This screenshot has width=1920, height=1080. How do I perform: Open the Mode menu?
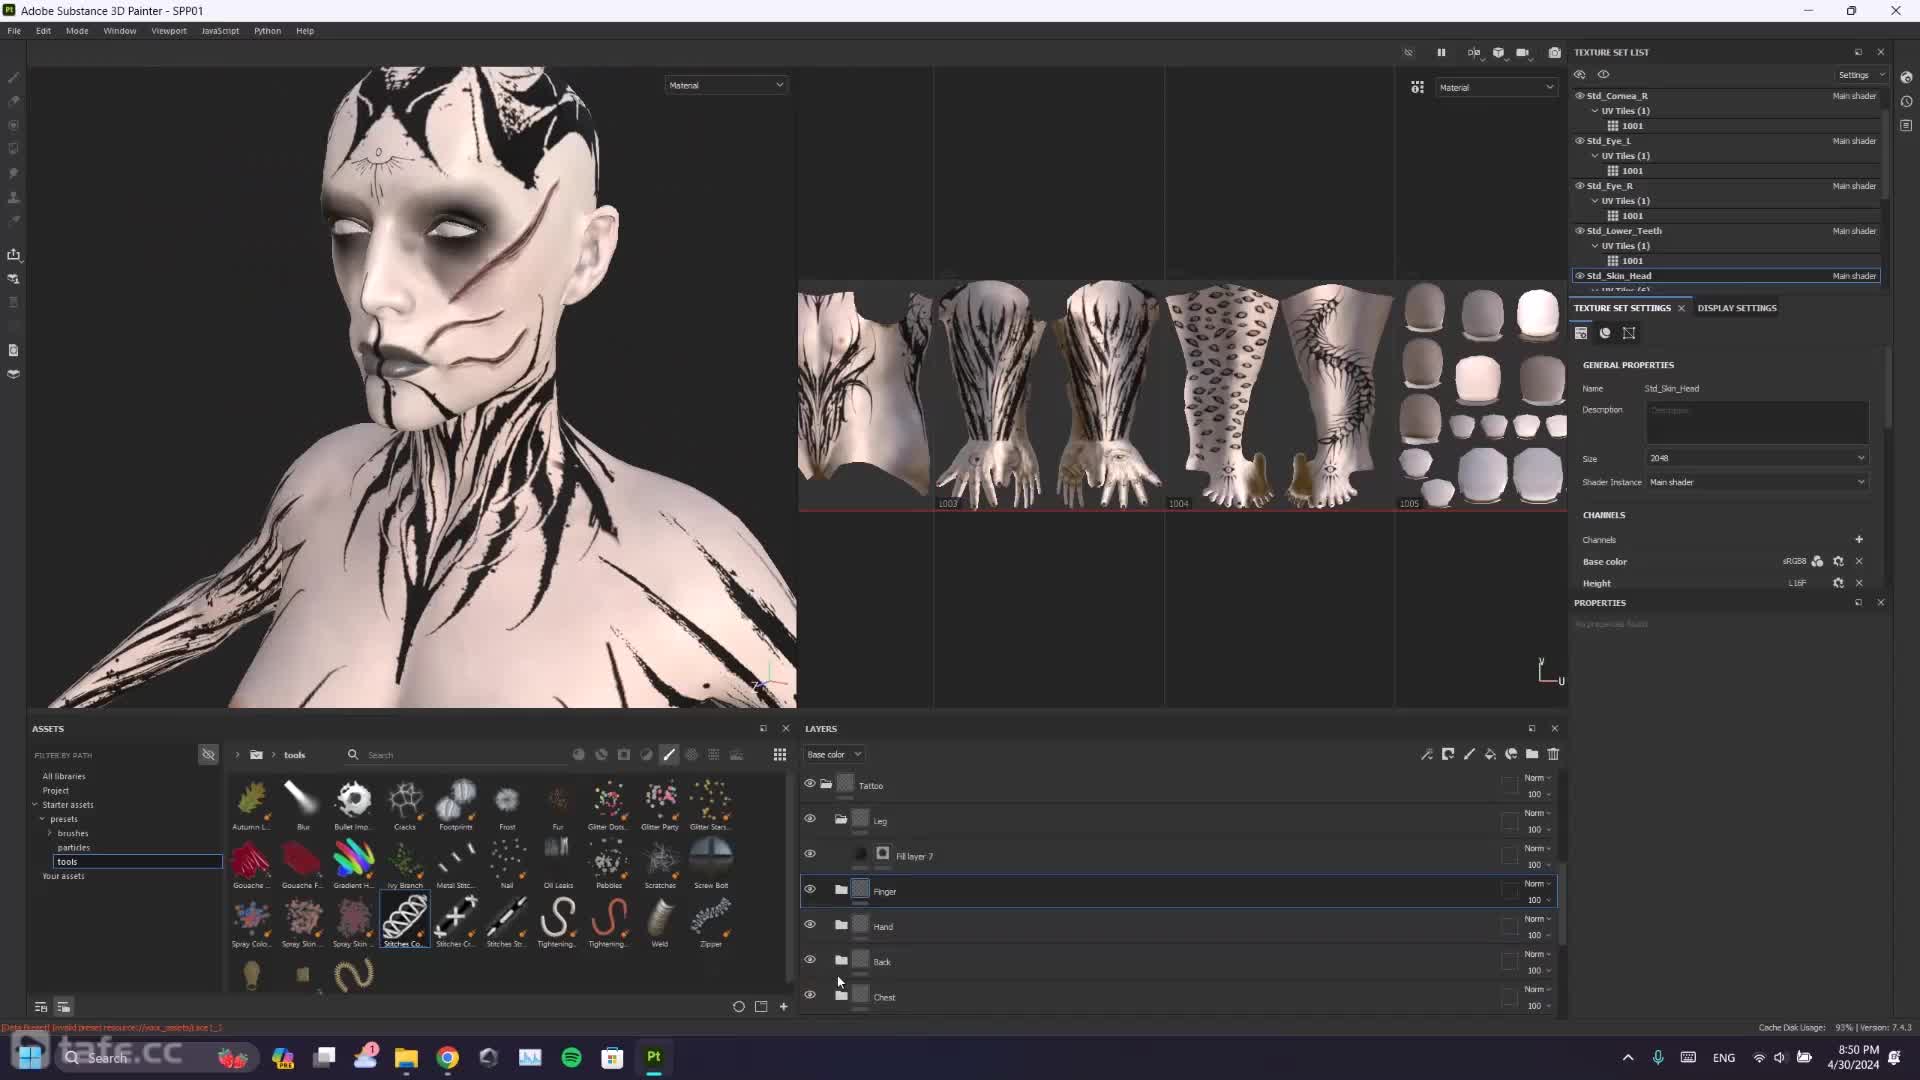(77, 31)
